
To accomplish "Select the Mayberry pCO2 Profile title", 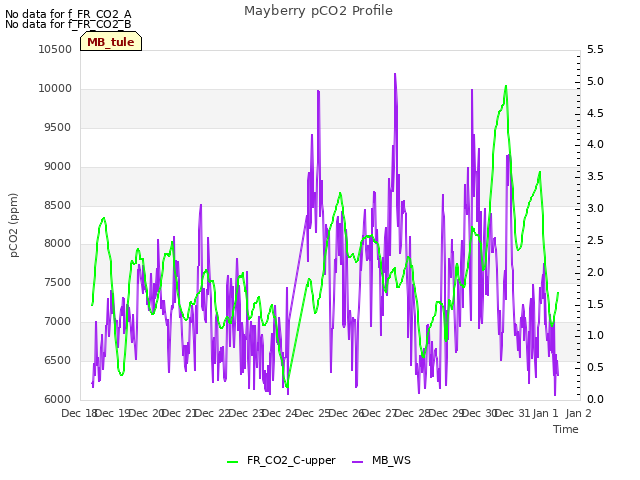I will click(318, 11).
